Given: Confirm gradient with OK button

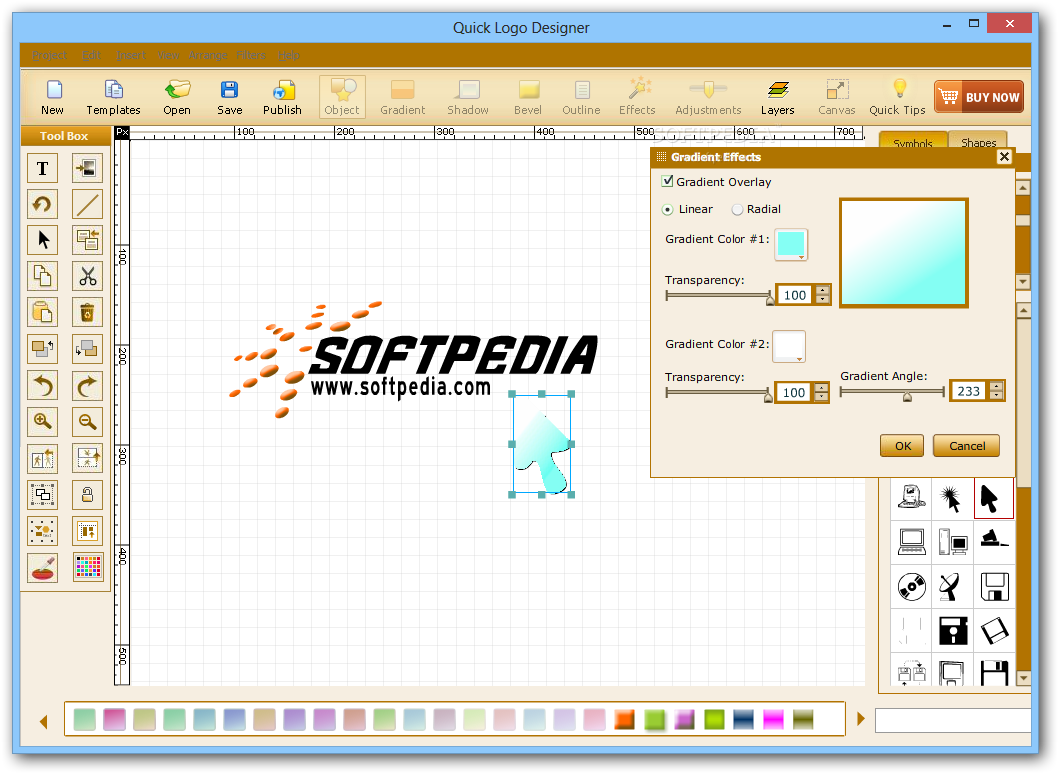Looking at the screenshot, I should (902, 446).
